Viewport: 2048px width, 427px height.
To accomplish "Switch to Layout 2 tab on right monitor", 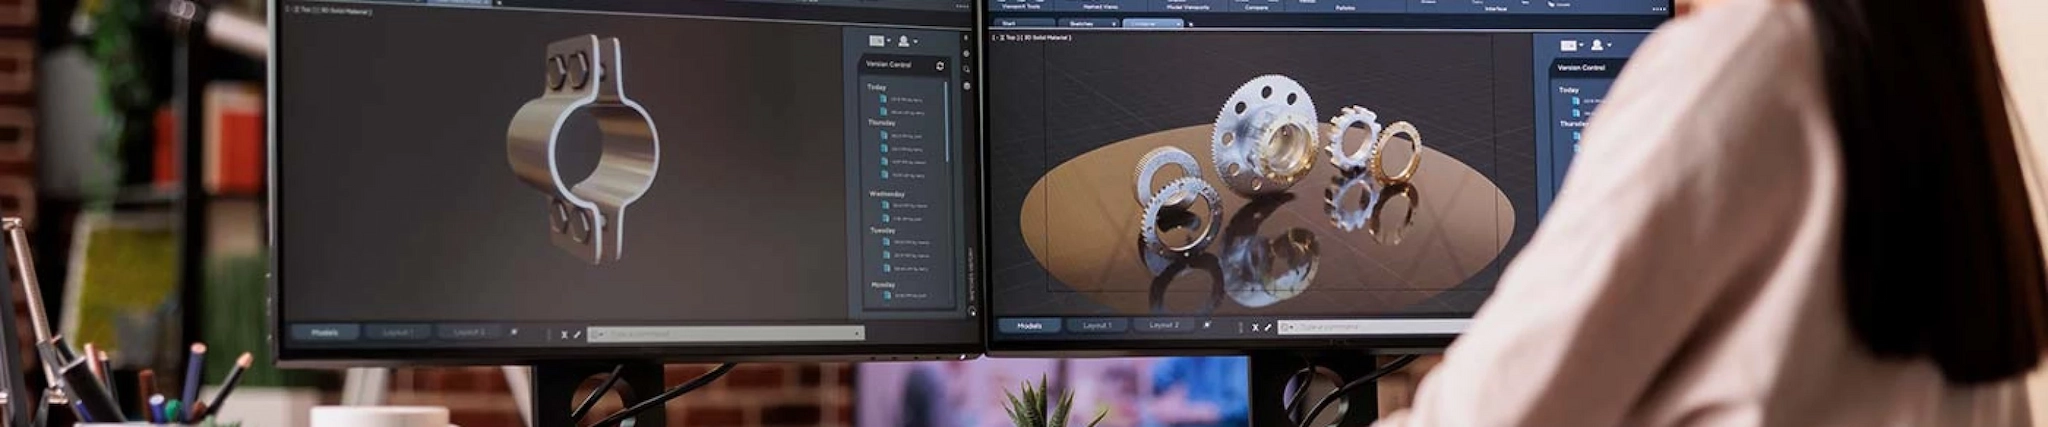I will (1164, 325).
